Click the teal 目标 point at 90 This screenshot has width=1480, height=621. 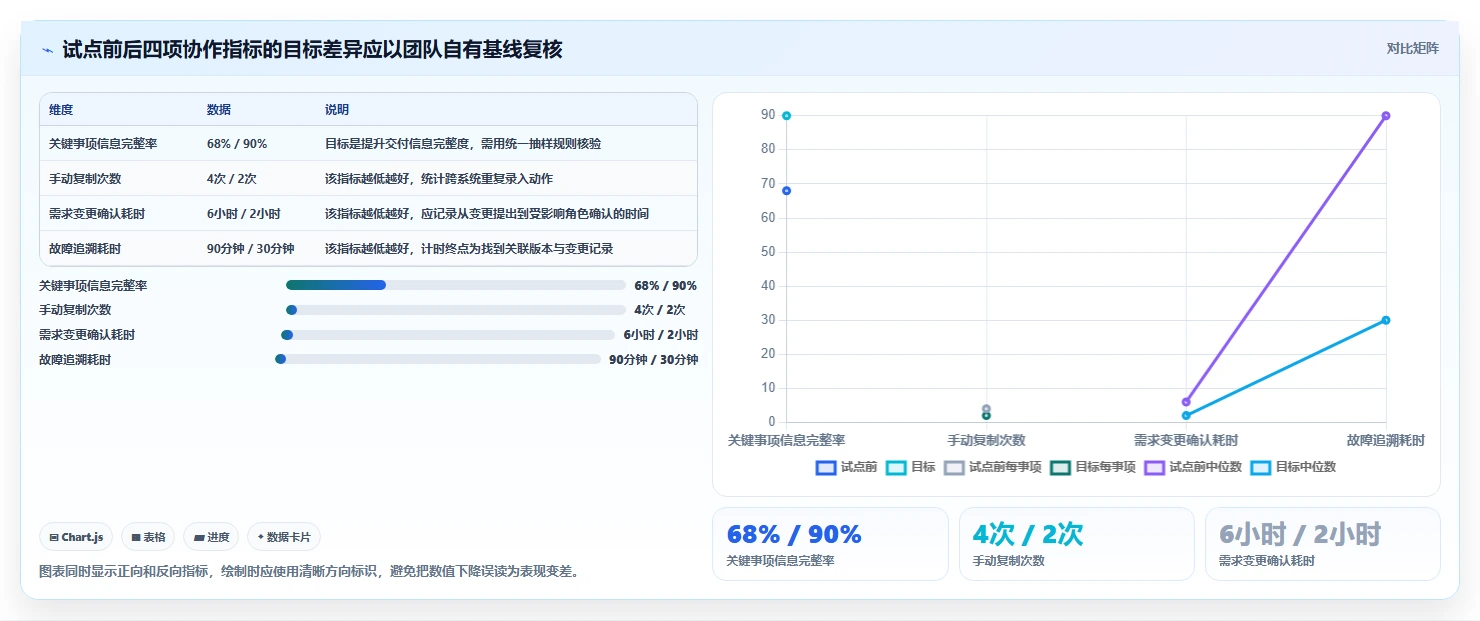pos(786,116)
